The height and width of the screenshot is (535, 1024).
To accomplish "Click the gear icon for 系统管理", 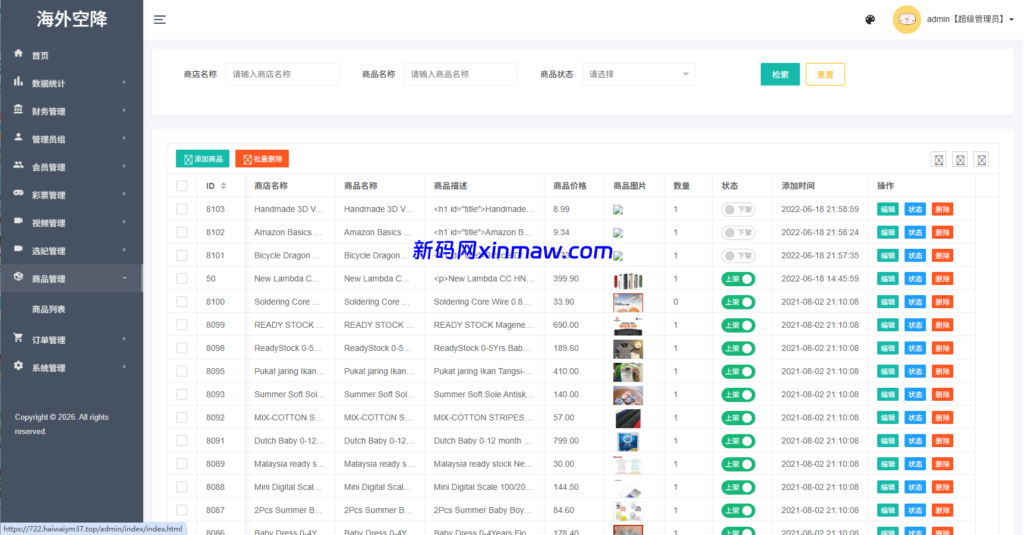I will pos(18,366).
